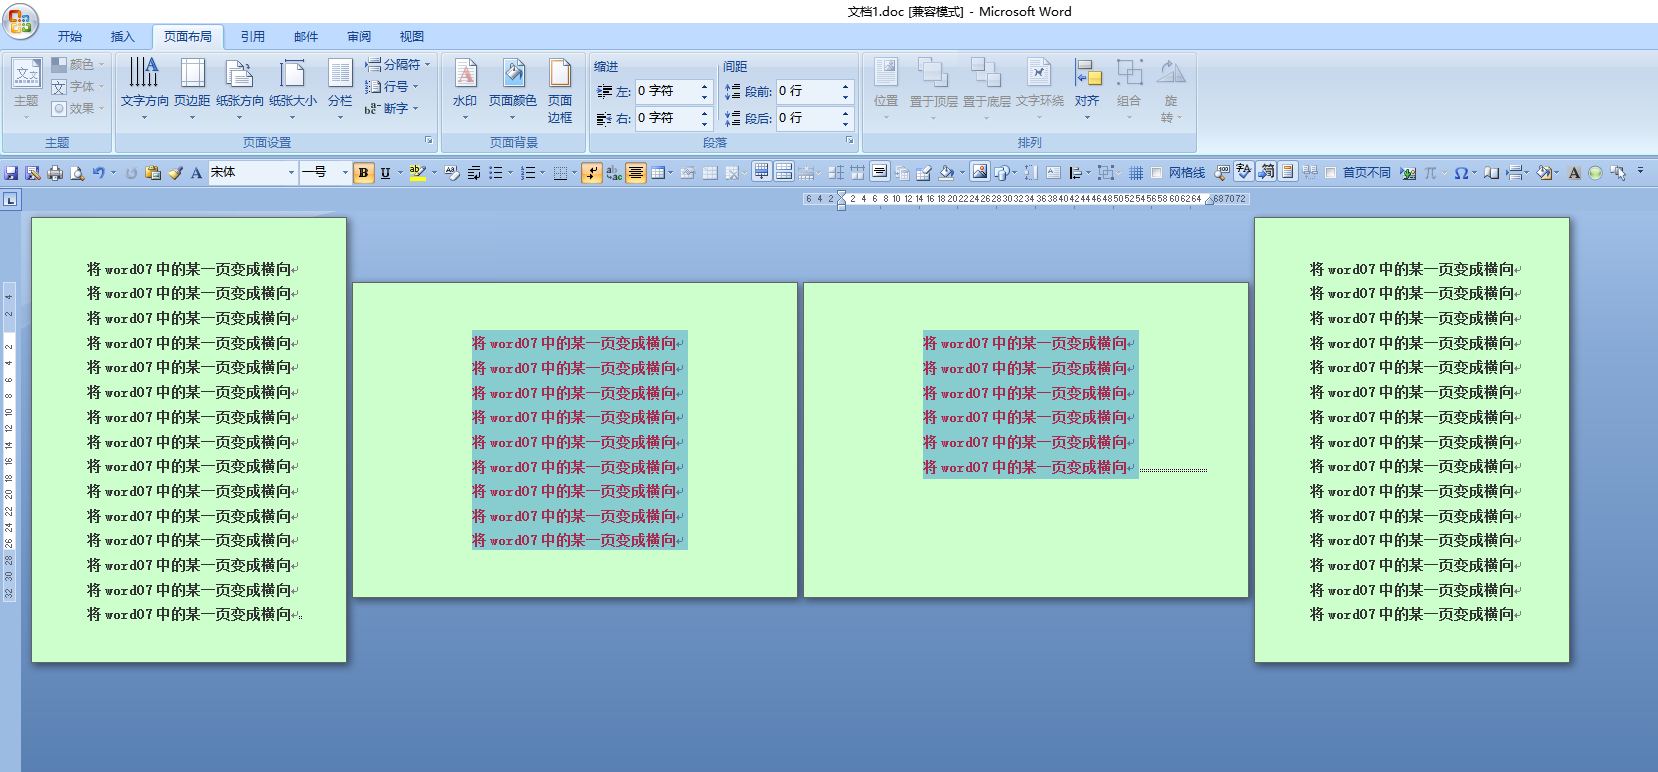Open page color options
This screenshot has width=1658, height=772.
point(513,89)
